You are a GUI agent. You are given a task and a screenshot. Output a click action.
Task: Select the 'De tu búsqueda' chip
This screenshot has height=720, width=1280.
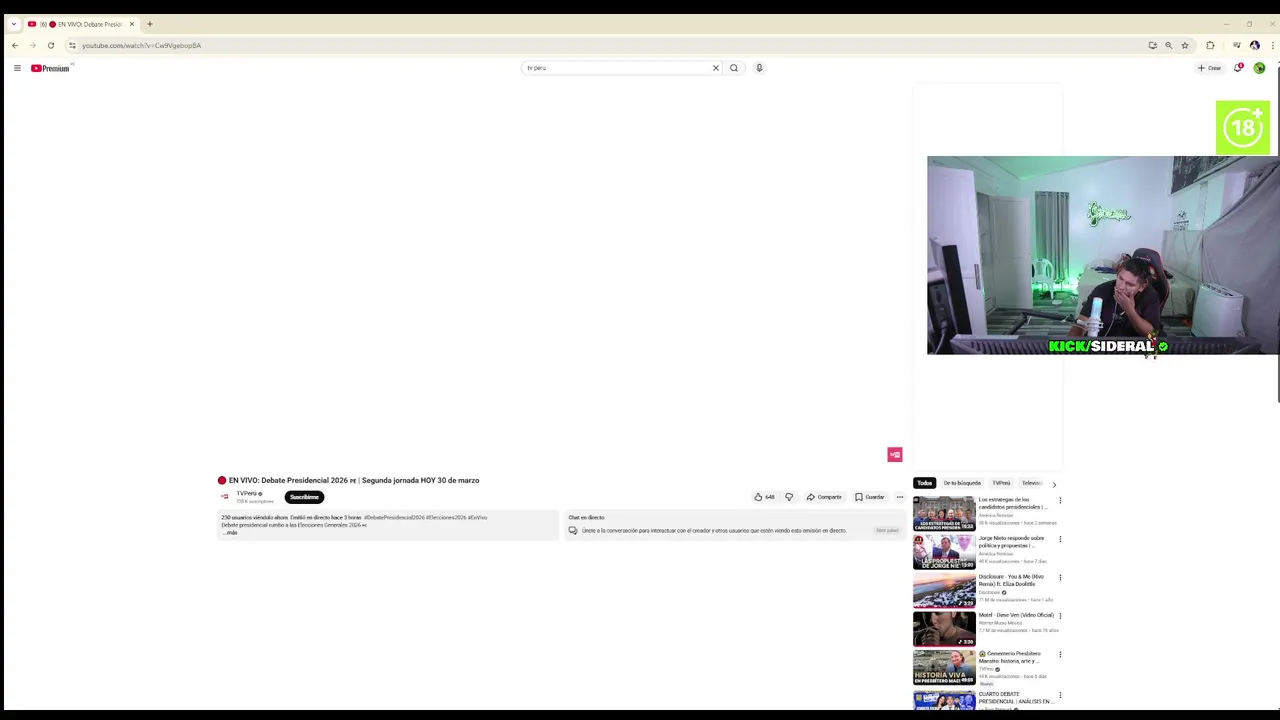(x=962, y=483)
